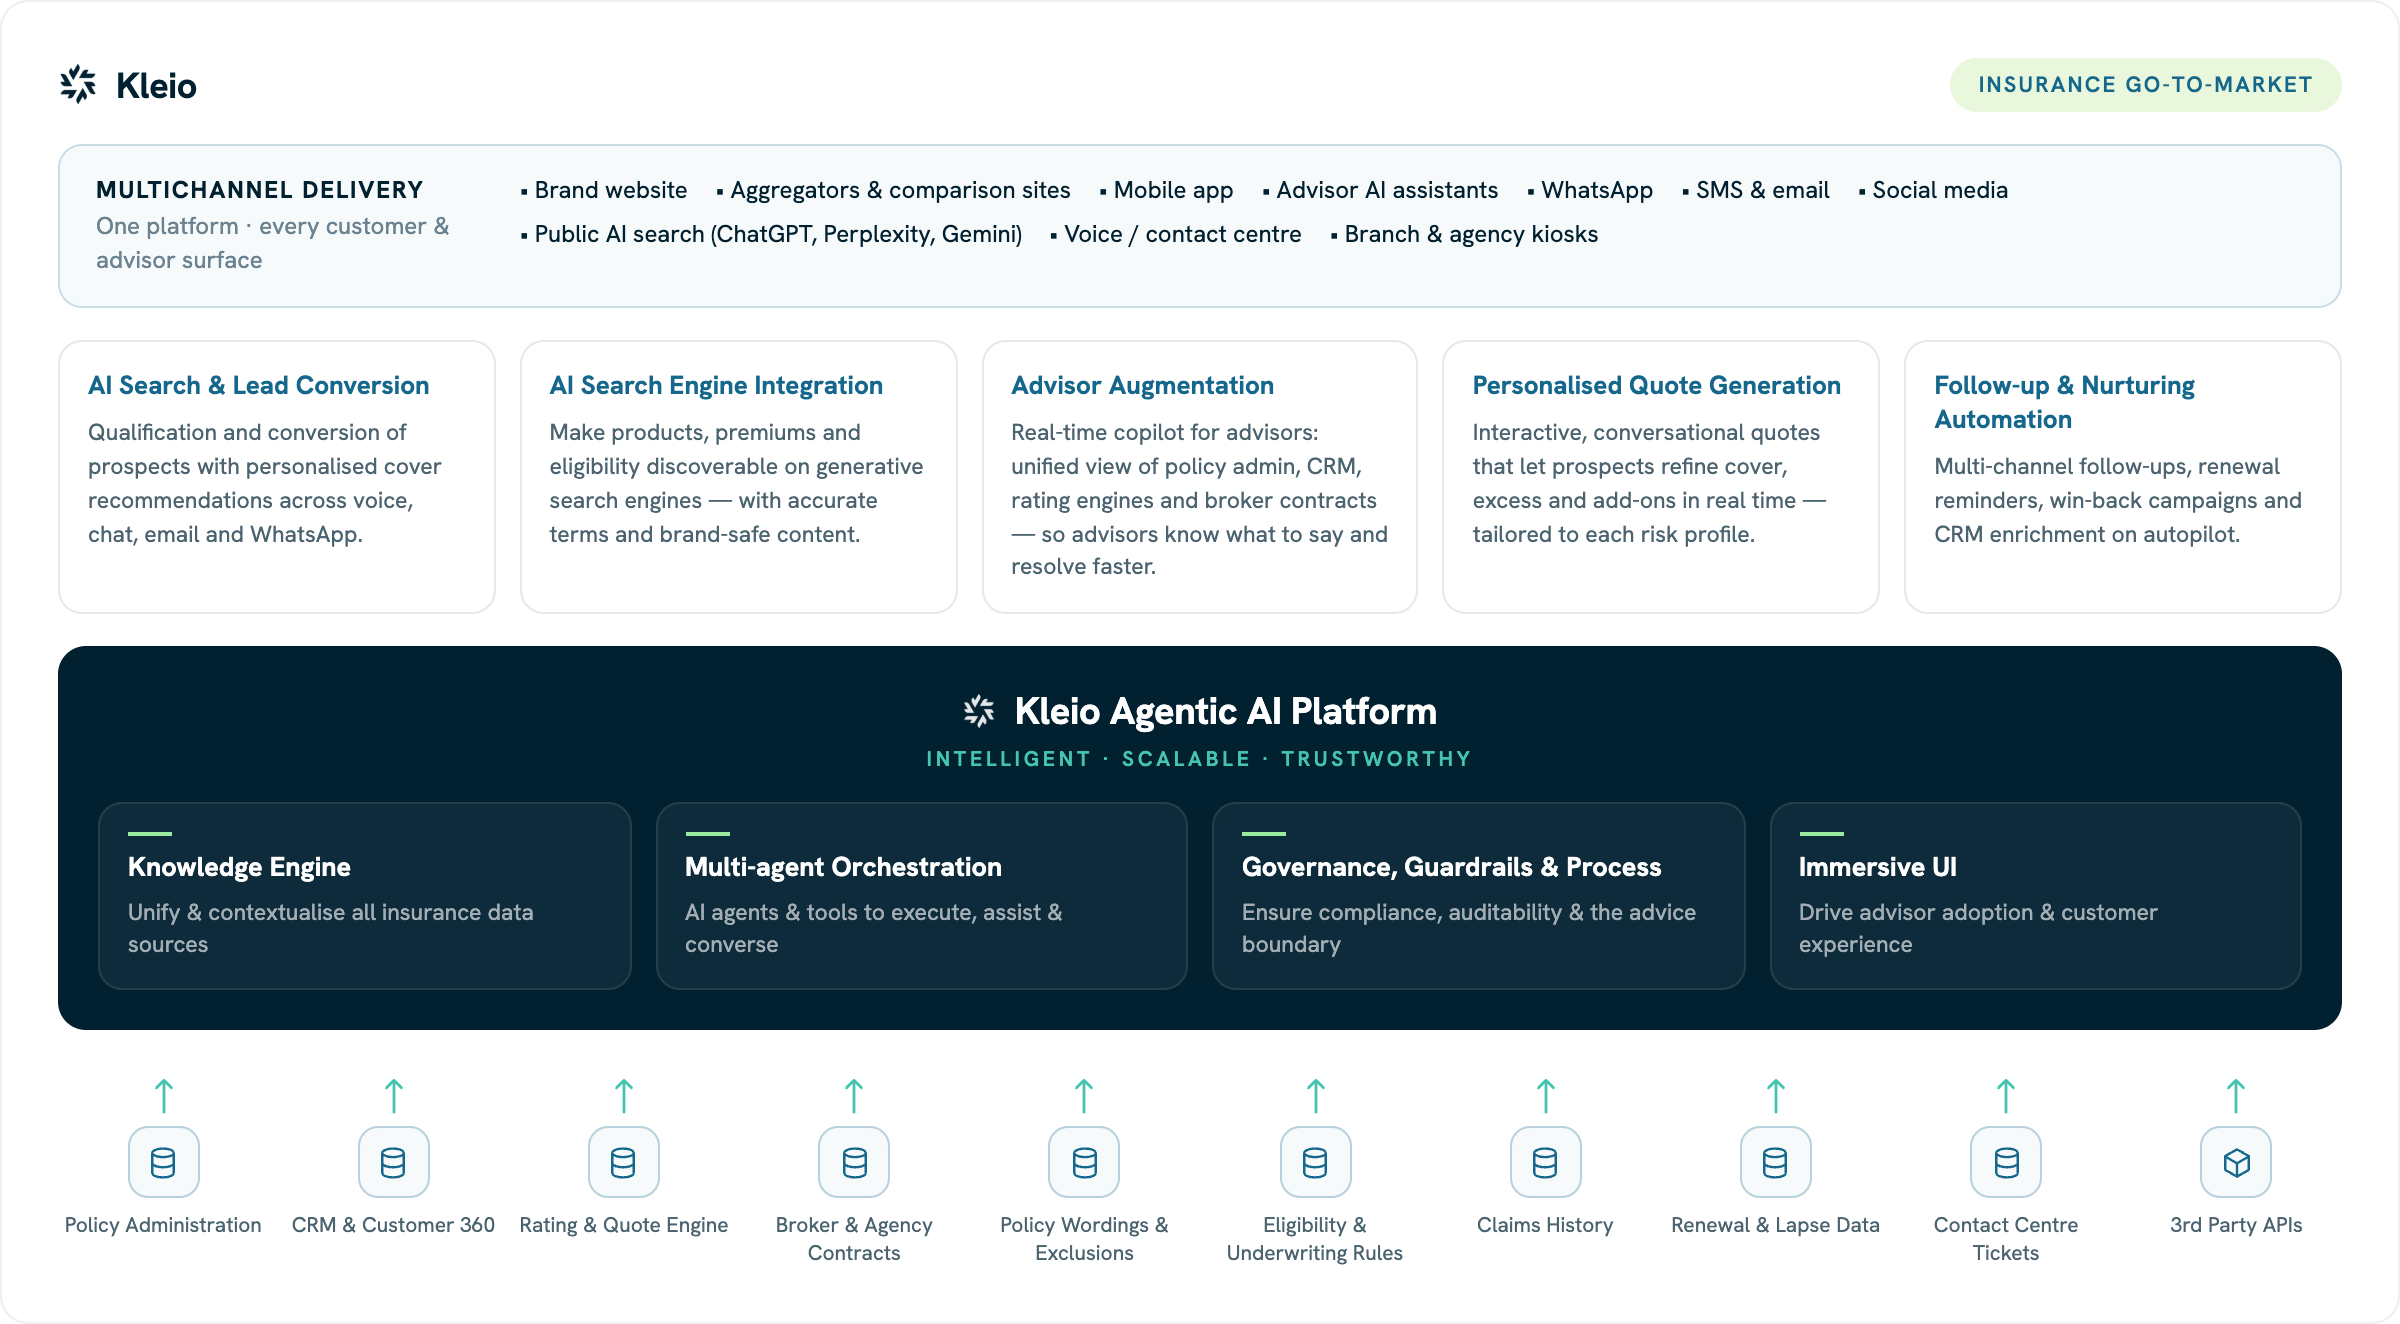
Task: Click the Broker & Agency Contracts database icon
Action: 854,1162
